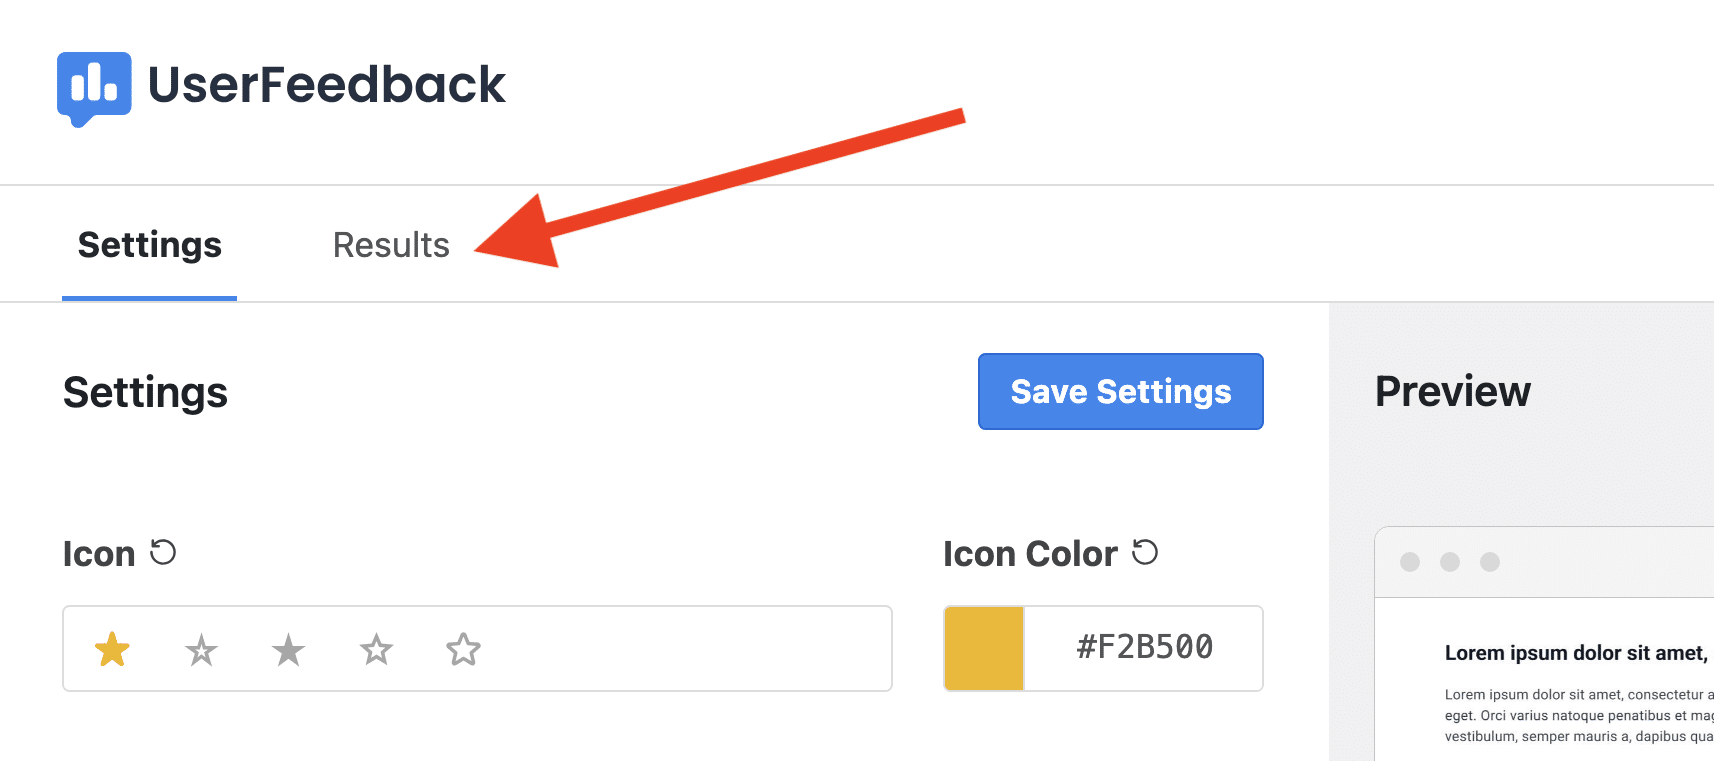The width and height of the screenshot is (1714, 761).
Task: Click the middle dot in preview window header
Action: coord(1450,562)
